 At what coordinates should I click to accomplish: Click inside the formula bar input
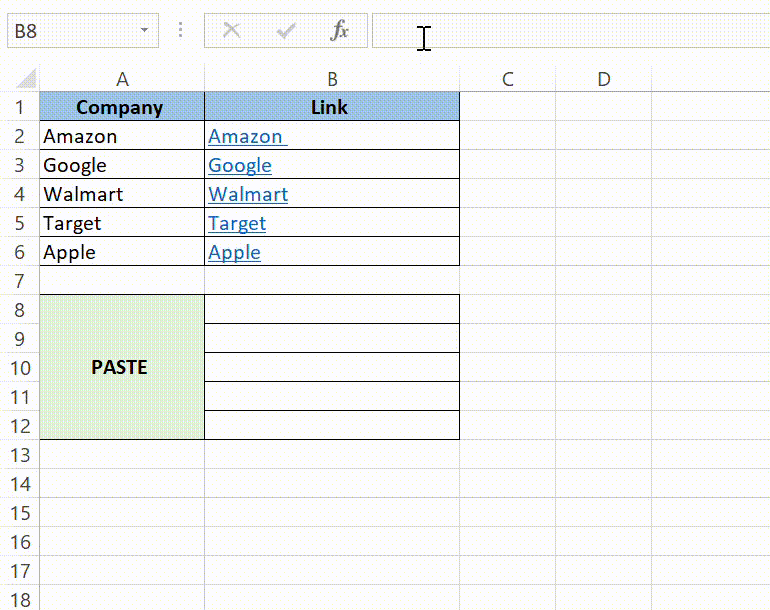(570, 31)
